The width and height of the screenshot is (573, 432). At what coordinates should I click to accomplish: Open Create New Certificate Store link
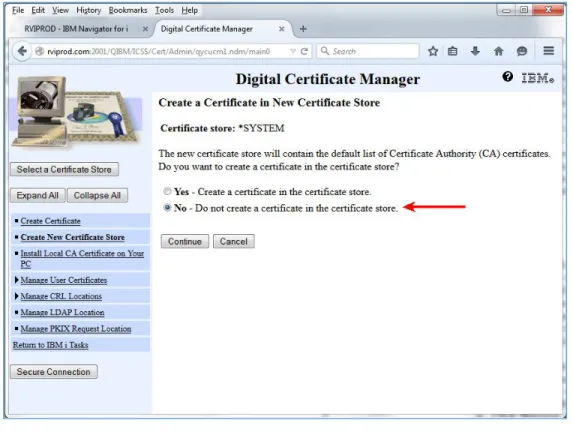pyautogui.click(x=73, y=237)
